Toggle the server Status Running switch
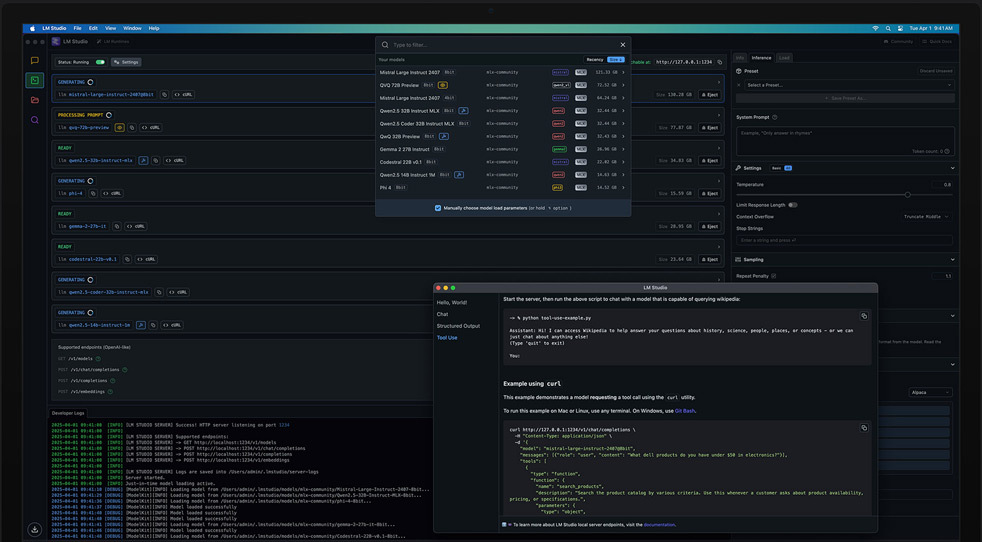Screen dimensions: 982x542 tap(100, 62)
